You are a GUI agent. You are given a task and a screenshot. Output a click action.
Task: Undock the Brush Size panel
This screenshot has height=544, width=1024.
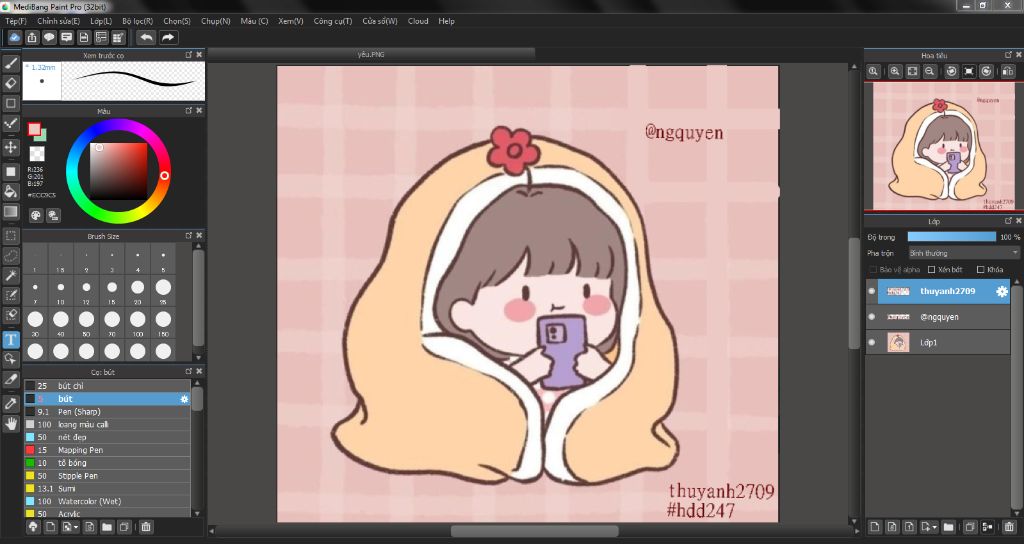point(189,235)
